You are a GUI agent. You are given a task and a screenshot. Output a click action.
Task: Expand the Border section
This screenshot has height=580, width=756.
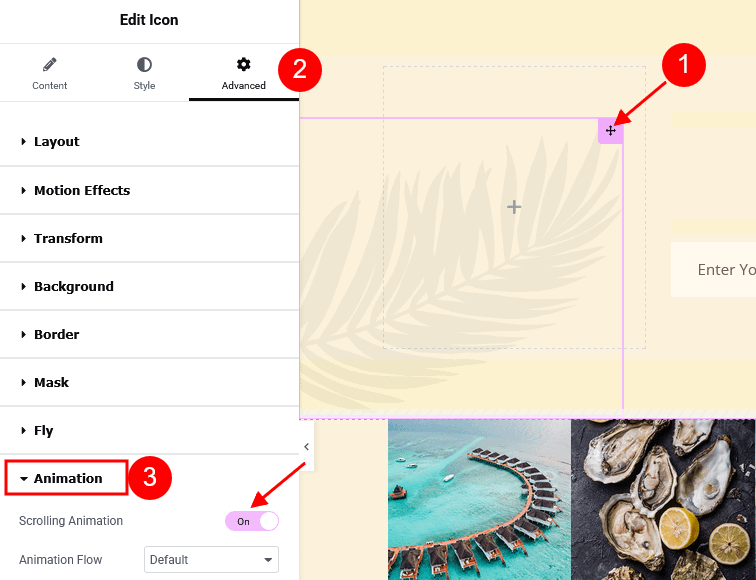[x=149, y=335]
